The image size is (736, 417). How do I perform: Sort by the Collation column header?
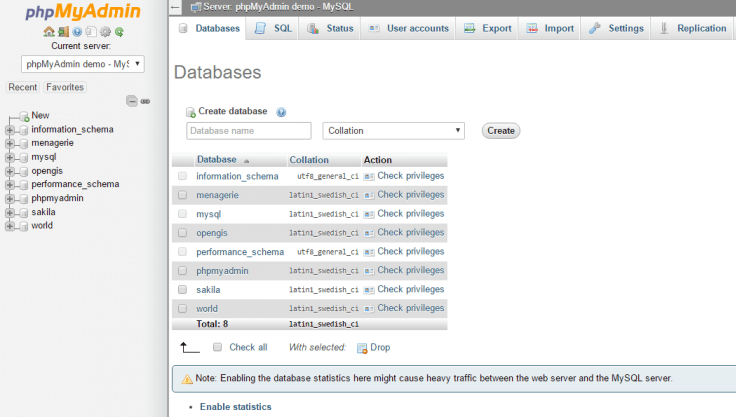coord(309,160)
